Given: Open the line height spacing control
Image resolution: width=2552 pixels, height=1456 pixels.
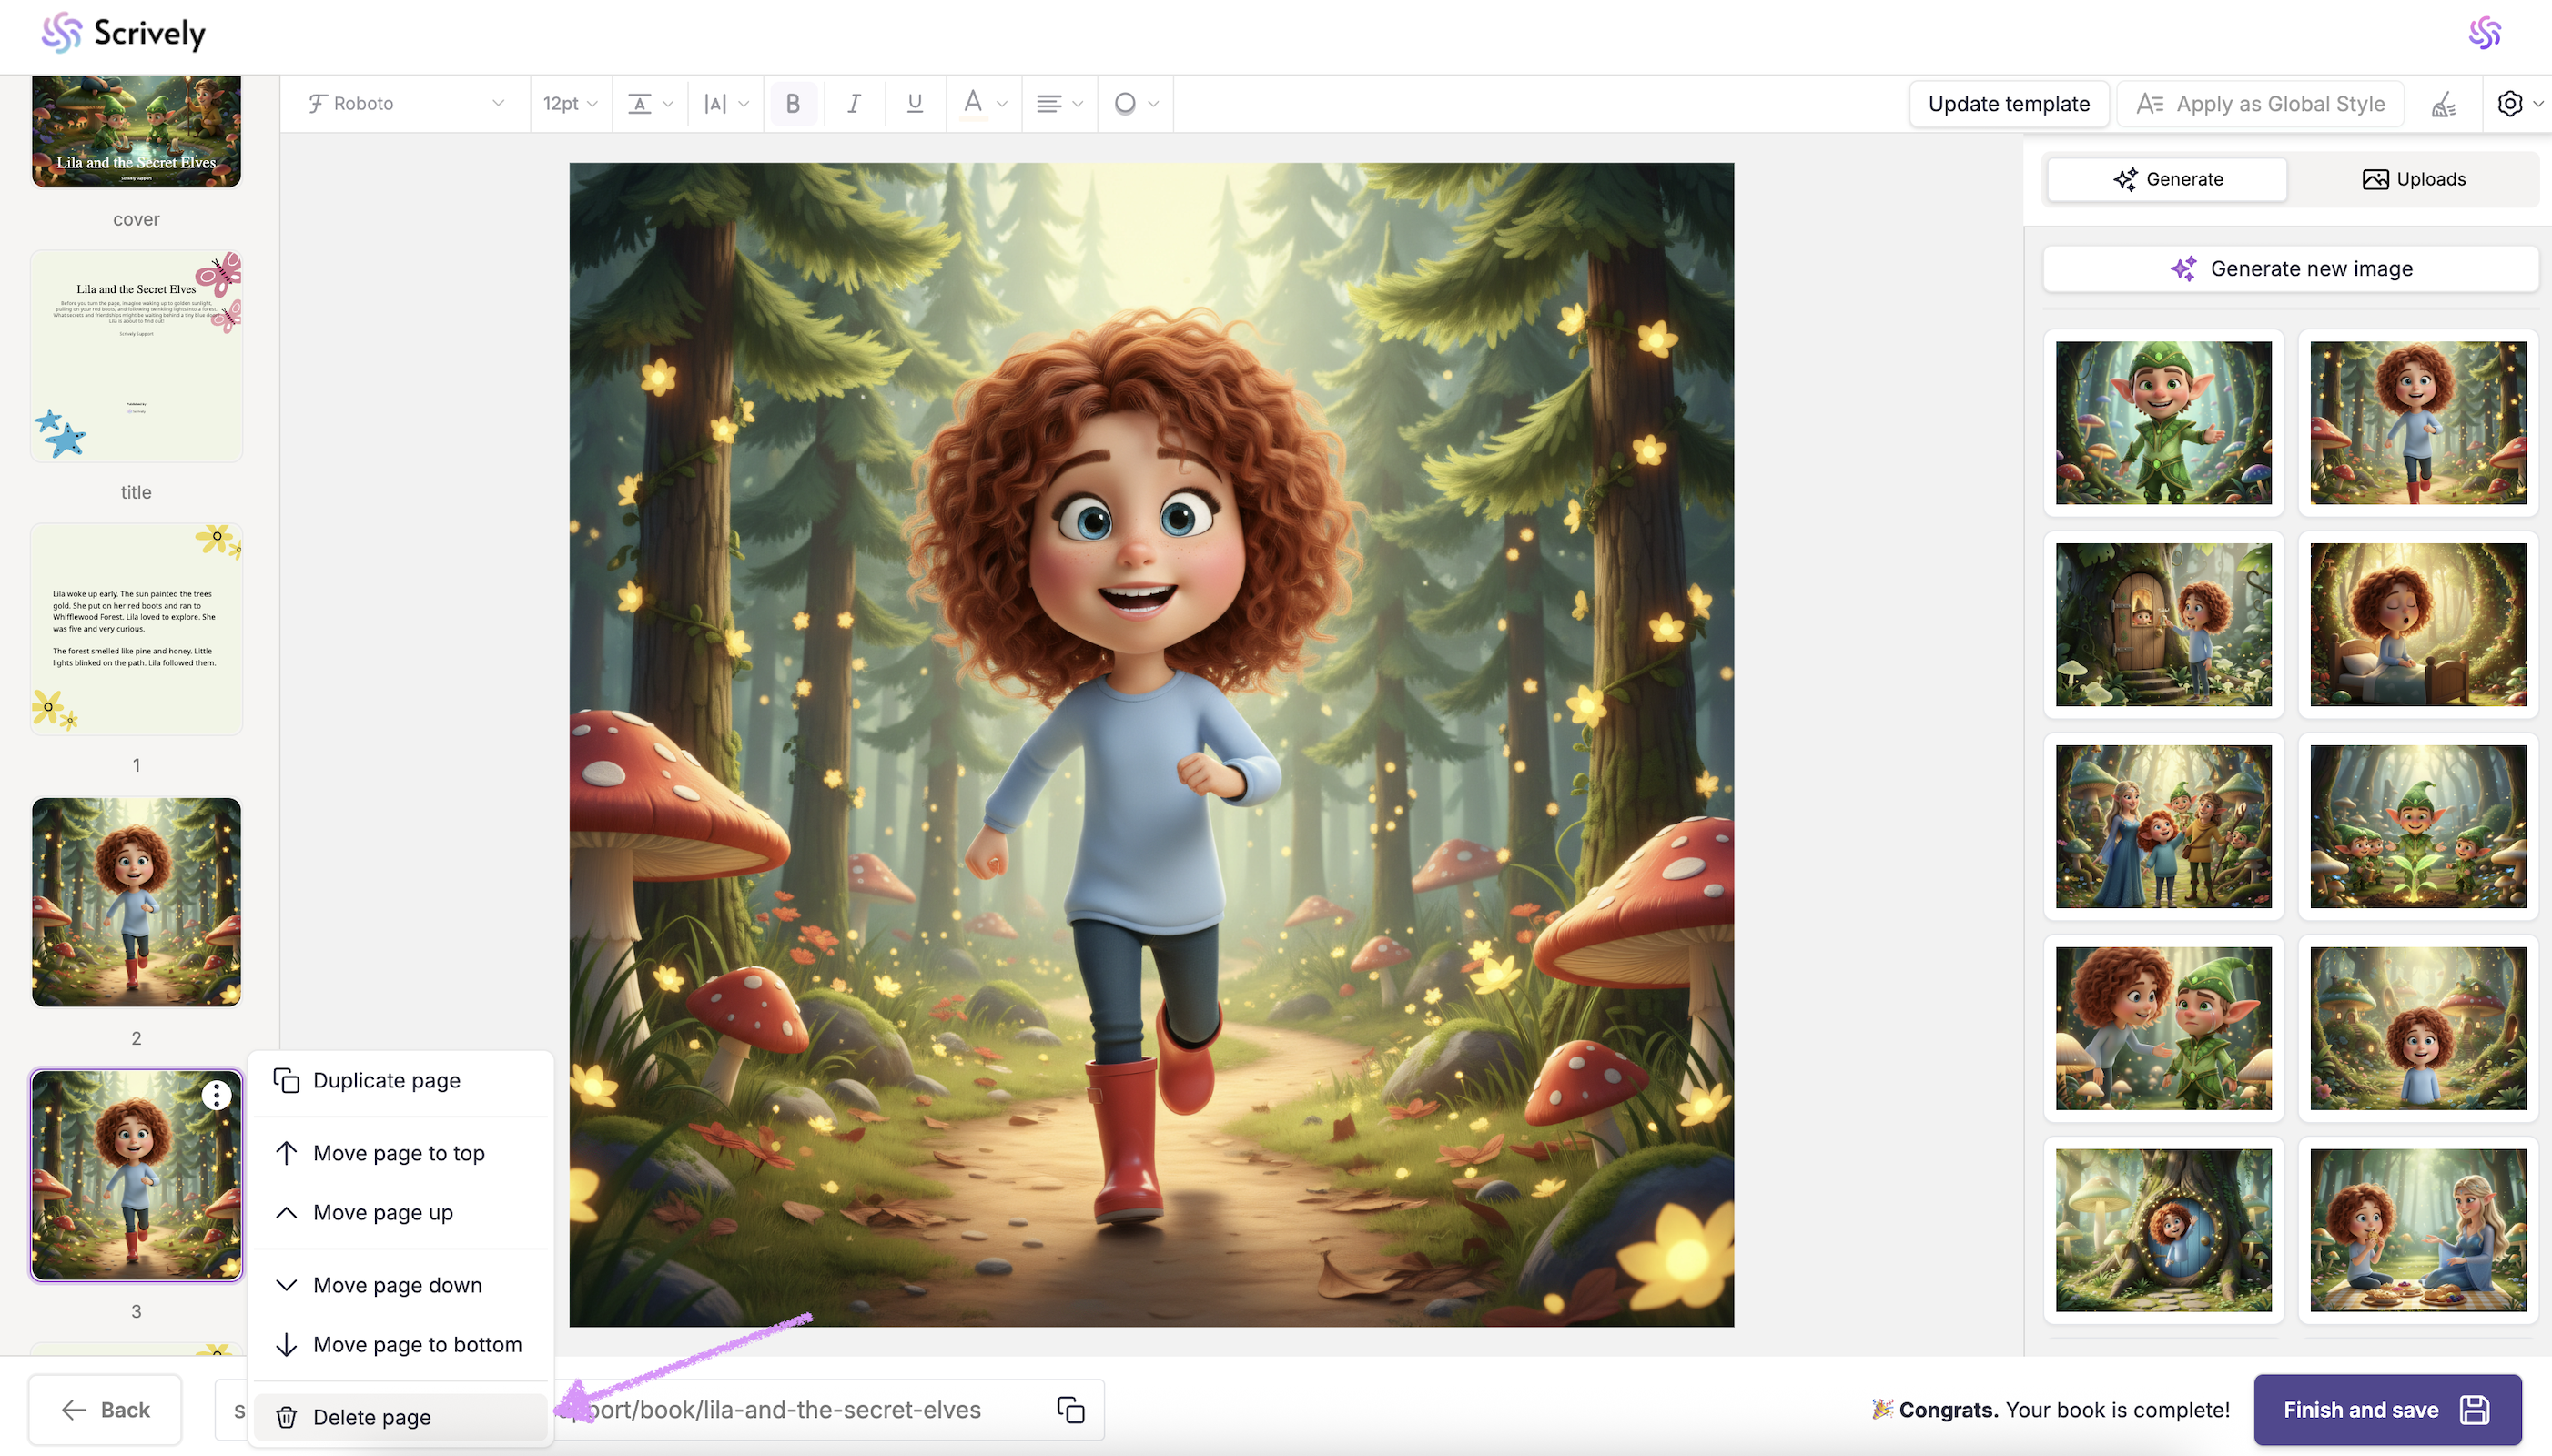Looking at the screenshot, I should tap(650, 103).
